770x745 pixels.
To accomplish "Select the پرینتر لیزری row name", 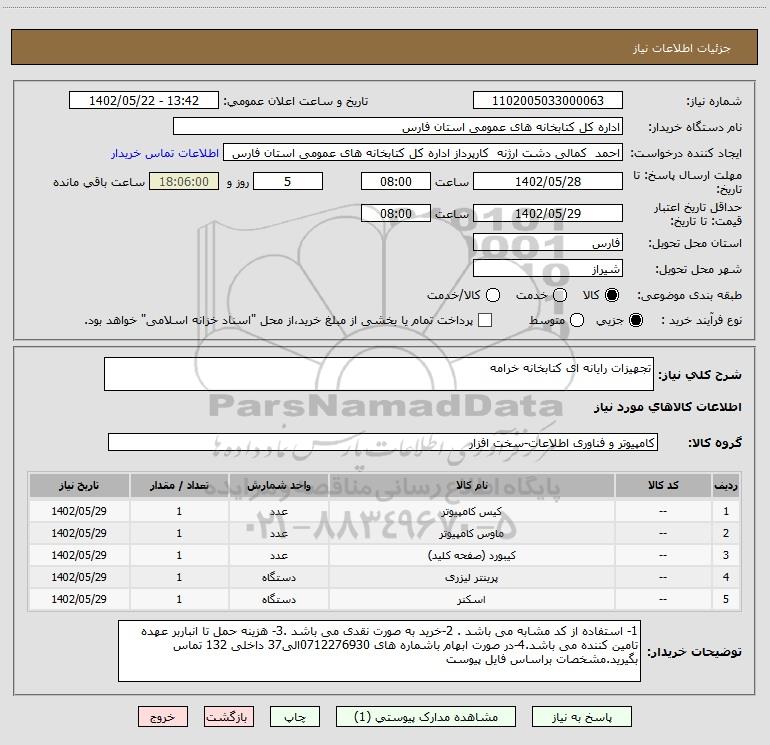I will [471, 578].
